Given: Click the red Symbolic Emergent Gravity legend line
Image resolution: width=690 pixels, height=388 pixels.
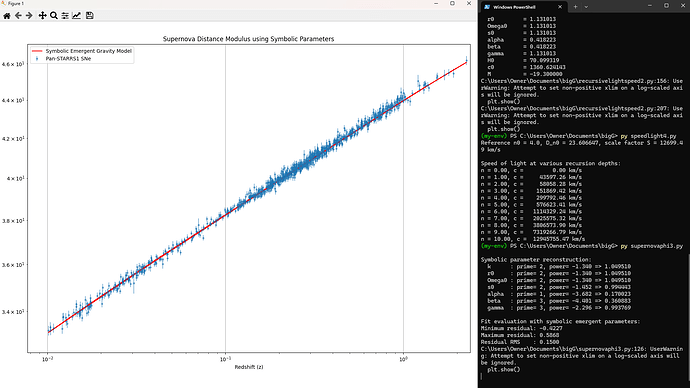Looking at the screenshot, I should point(37,51).
